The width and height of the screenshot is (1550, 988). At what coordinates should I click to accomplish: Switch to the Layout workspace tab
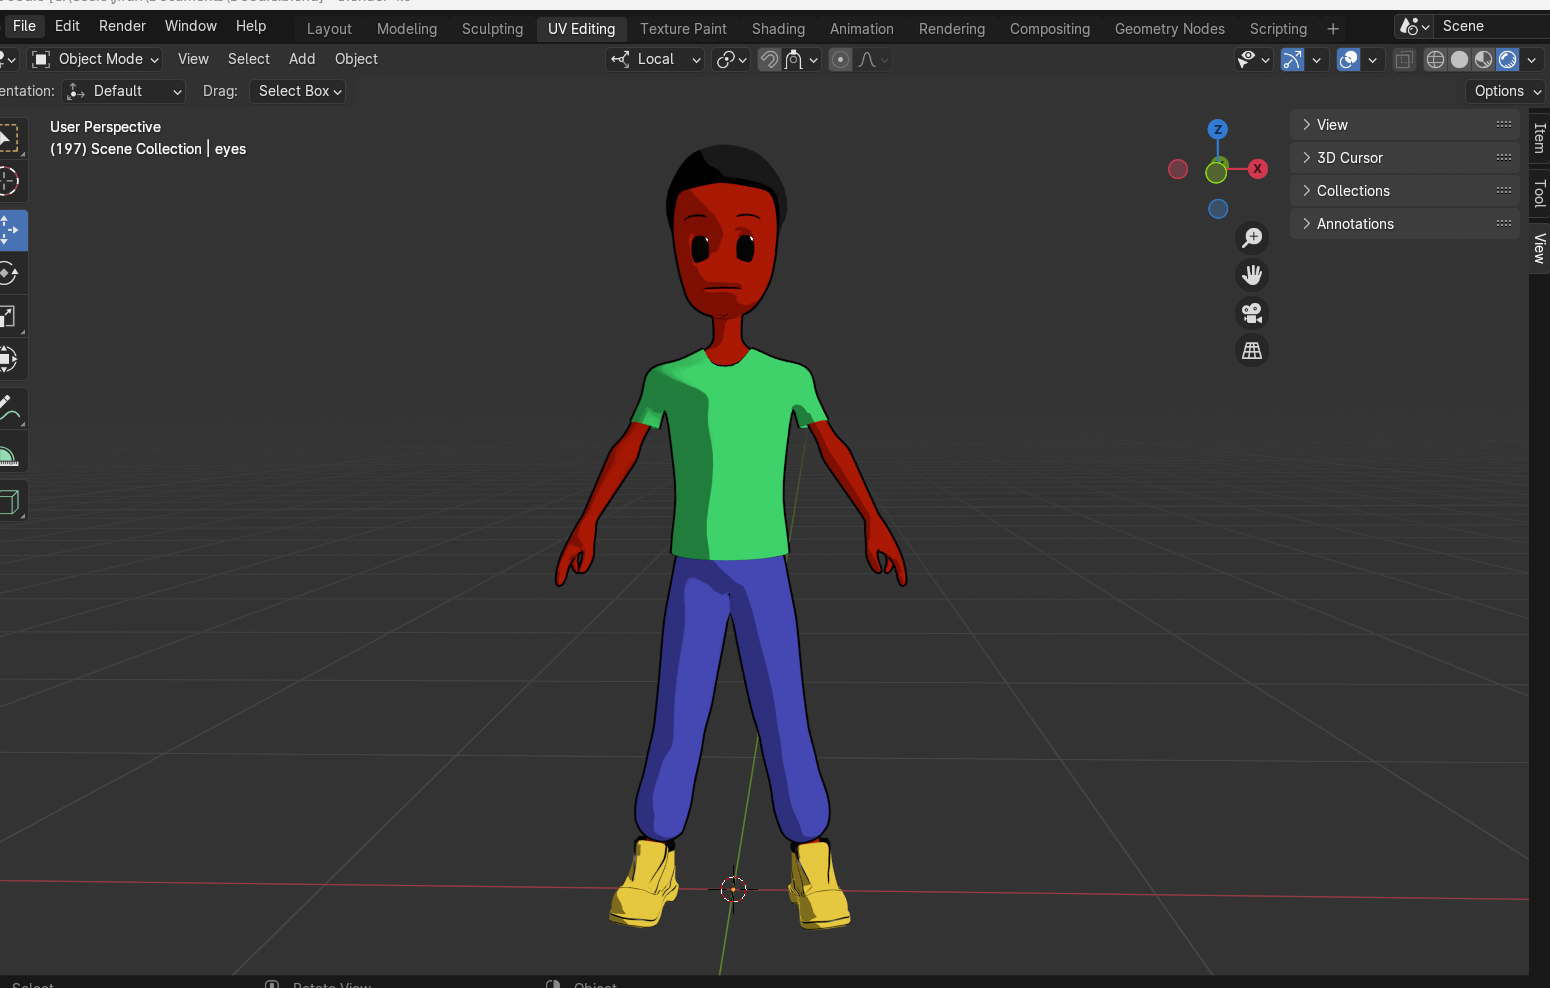pyautogui.click(x=329, y=29)
